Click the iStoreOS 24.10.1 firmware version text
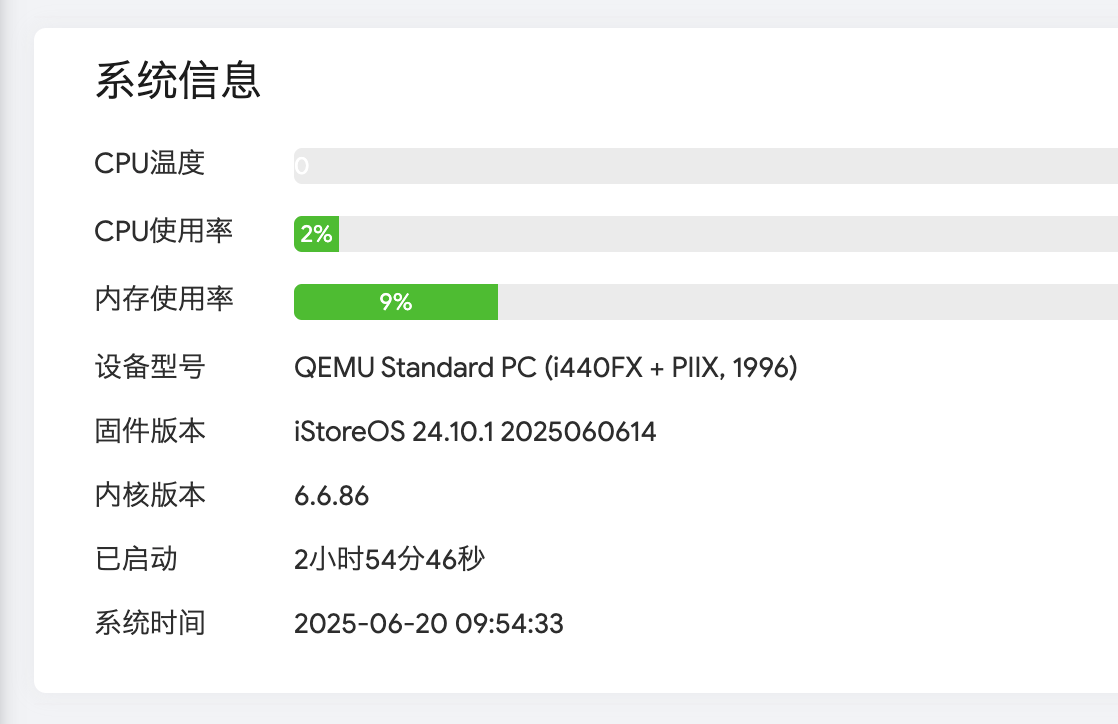This screenshot has width=1118, height=724. [x=475, y=432]
